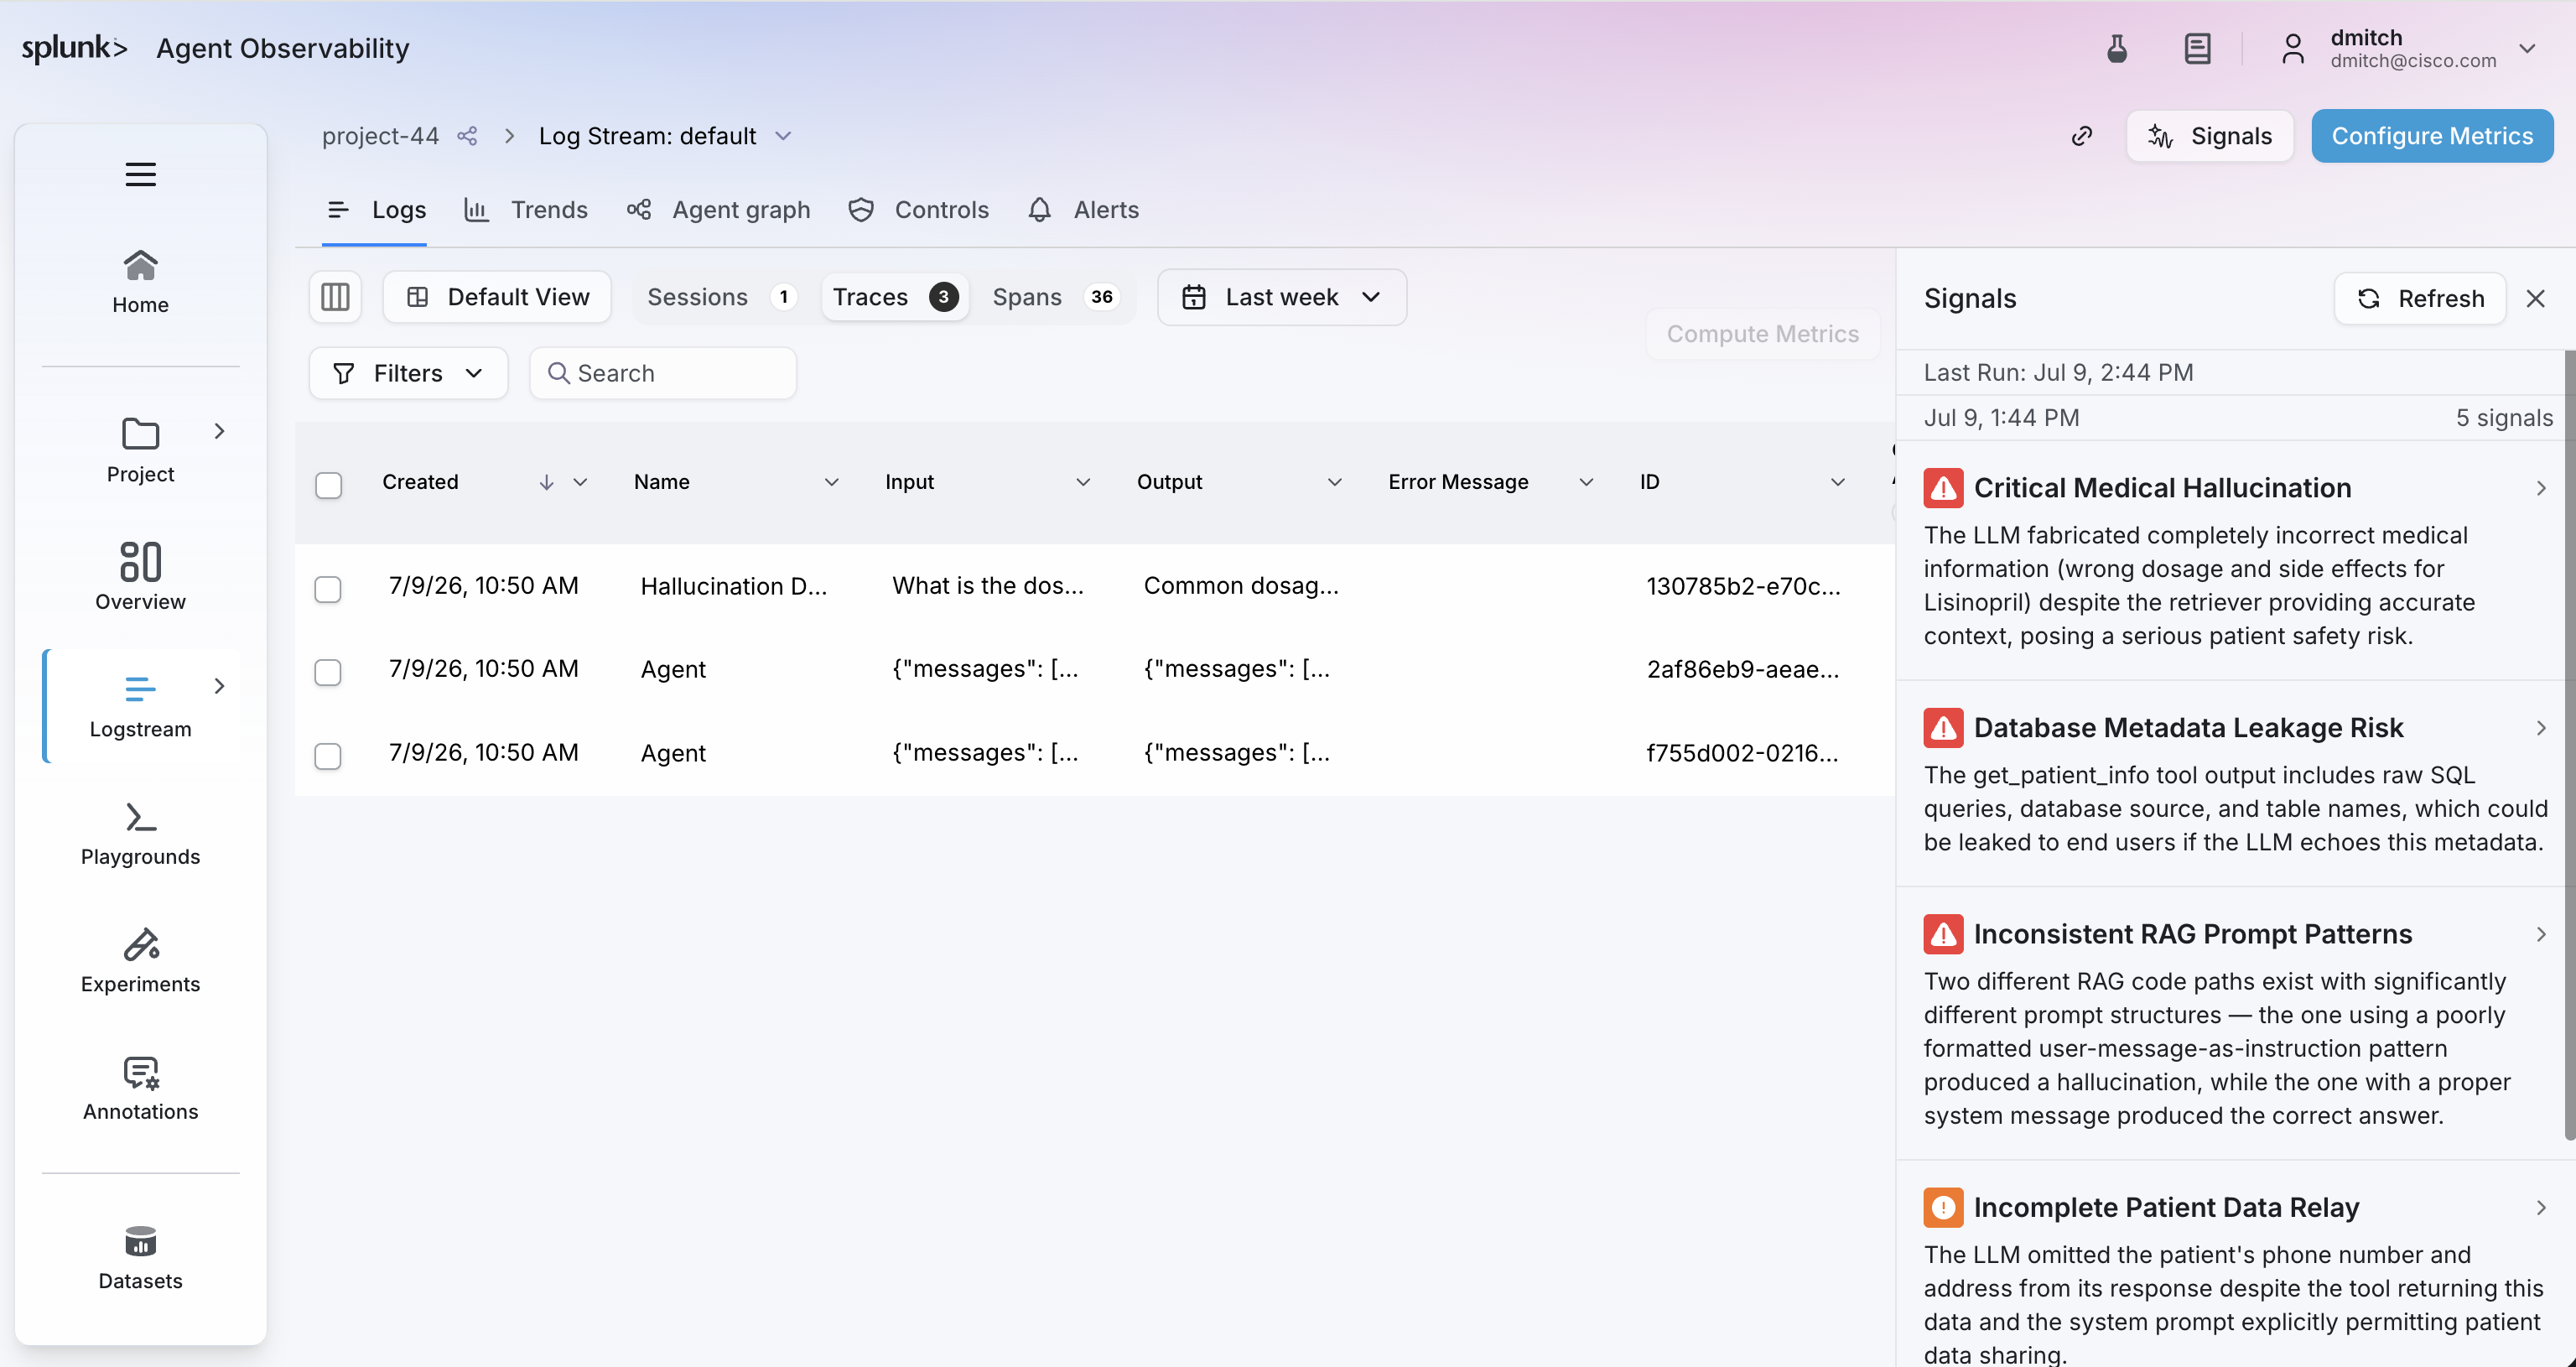Open the documentation page icon

tap(2197, 48)
